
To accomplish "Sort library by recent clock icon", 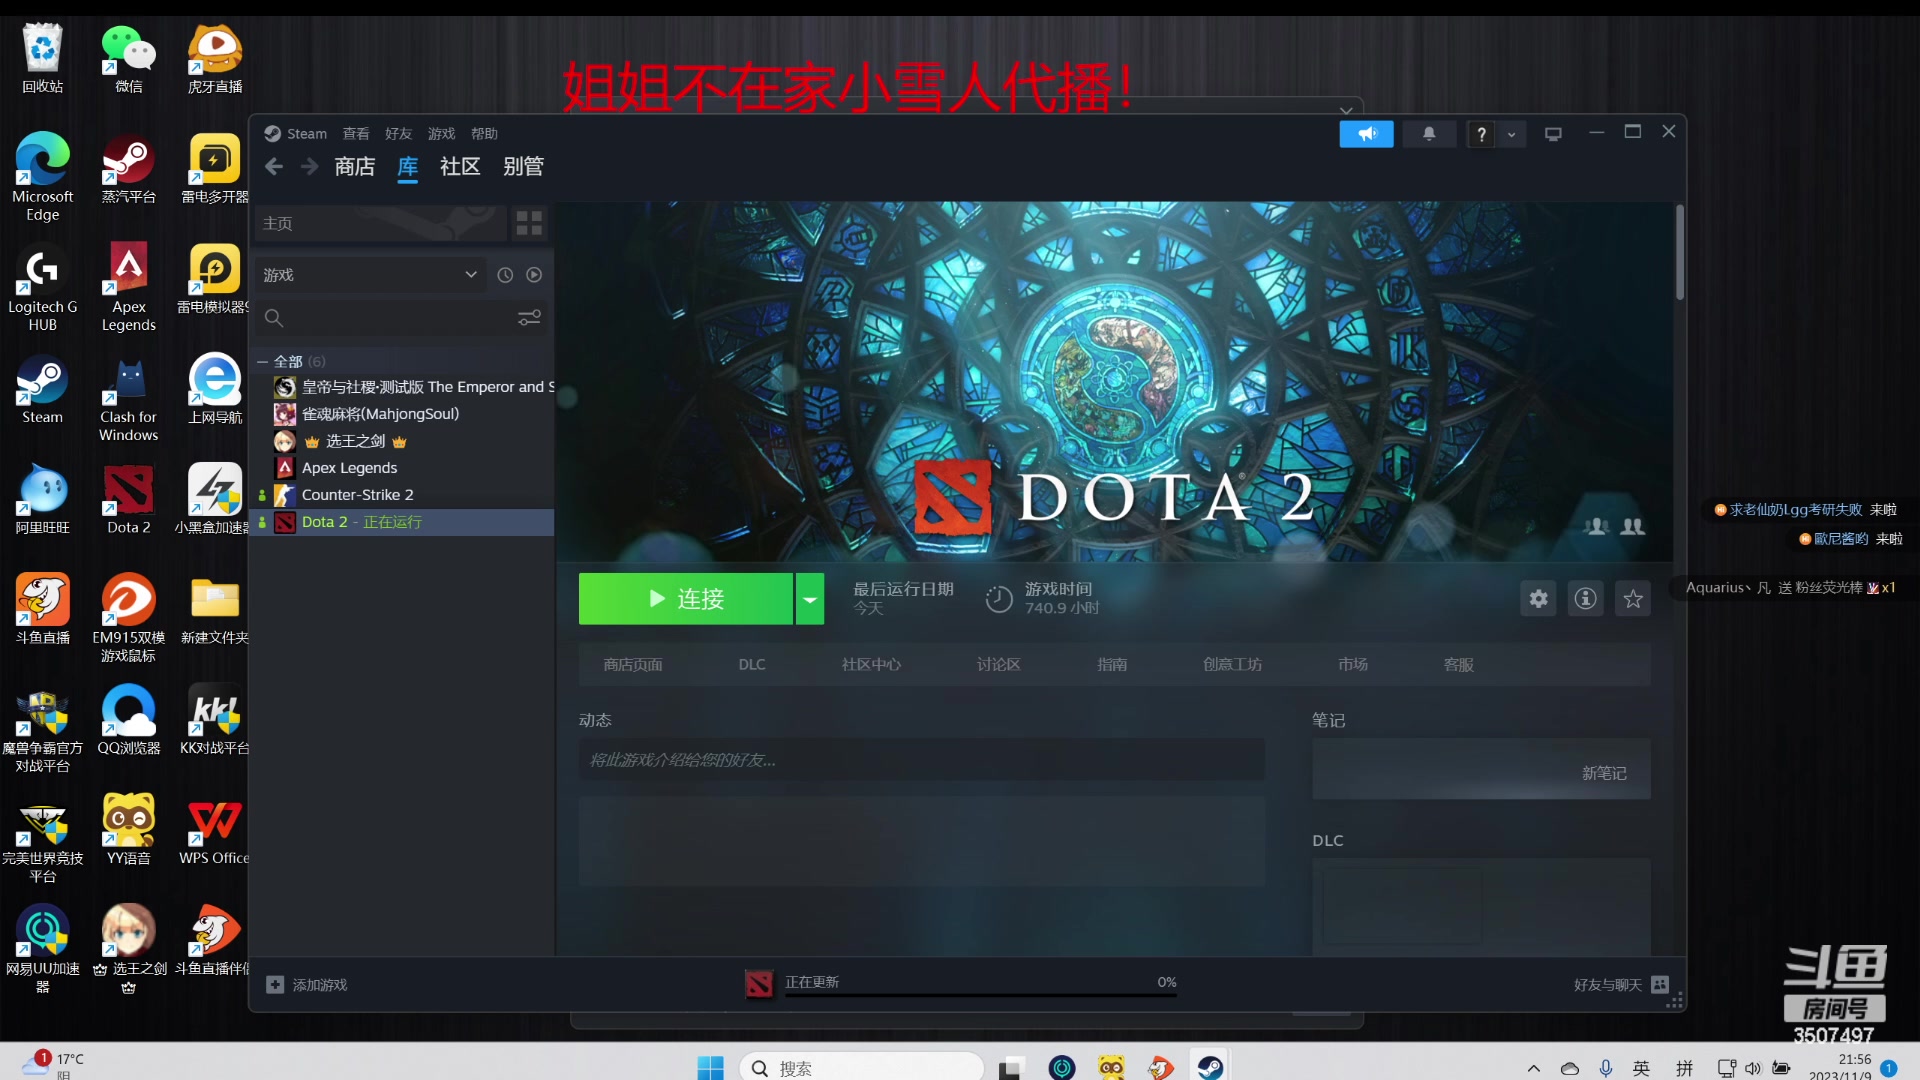I will tap(505, 275).
